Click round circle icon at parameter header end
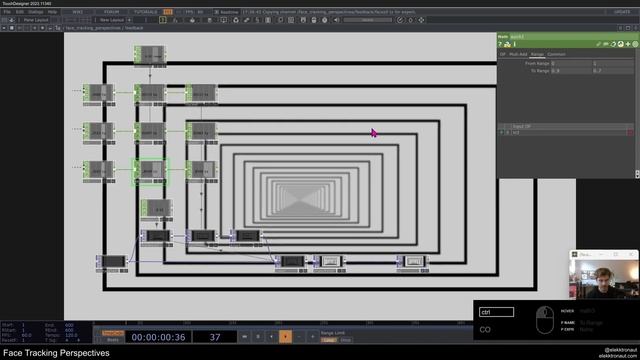 click(x=636, y=44)
